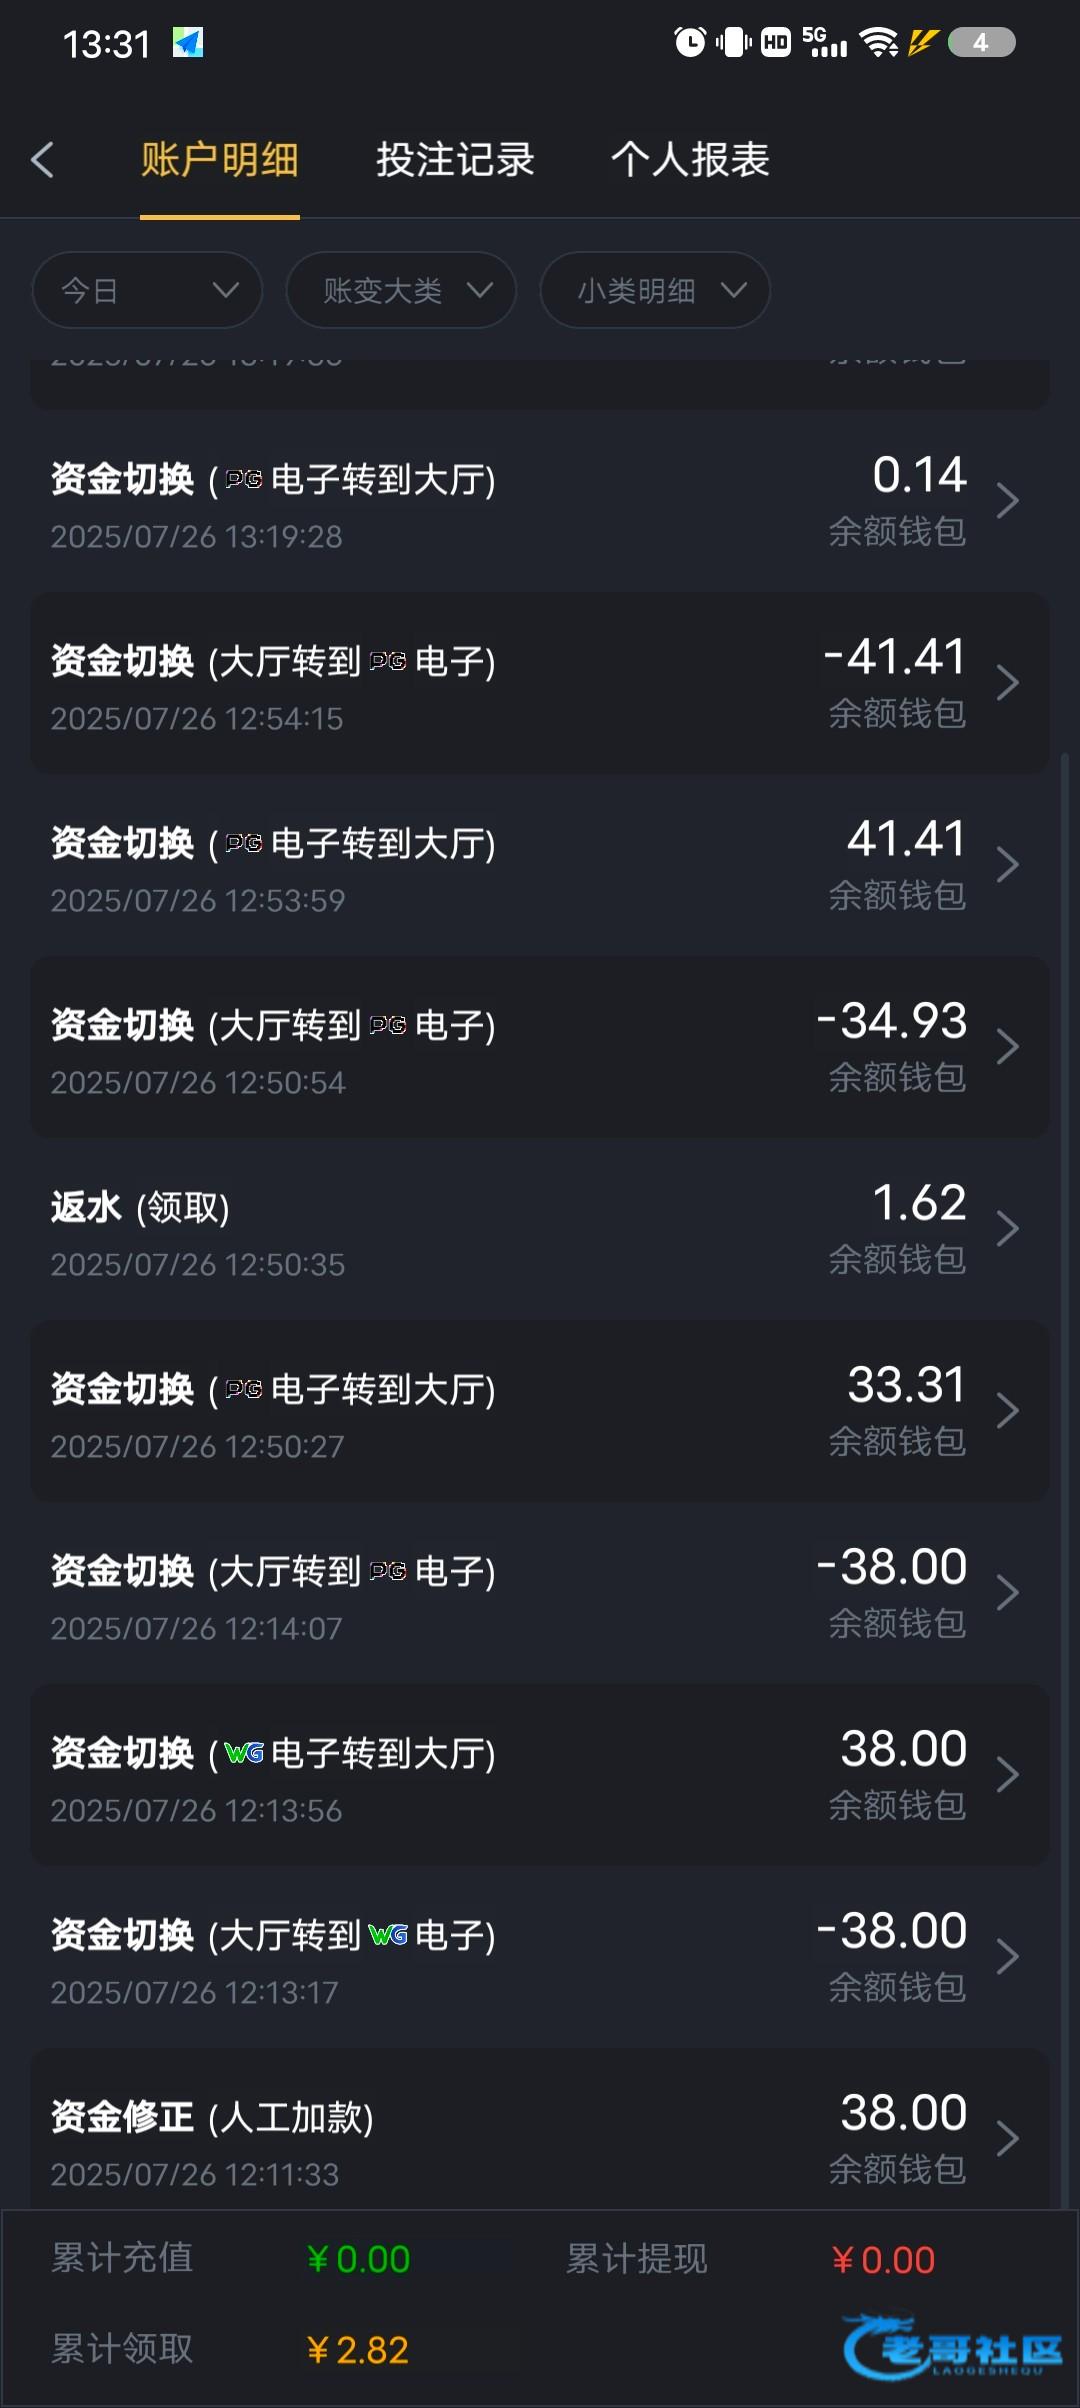Tap the 老哥社区 watermark logo
This screenshot has height=2408, width=1080.
(x=952, y=2346)
